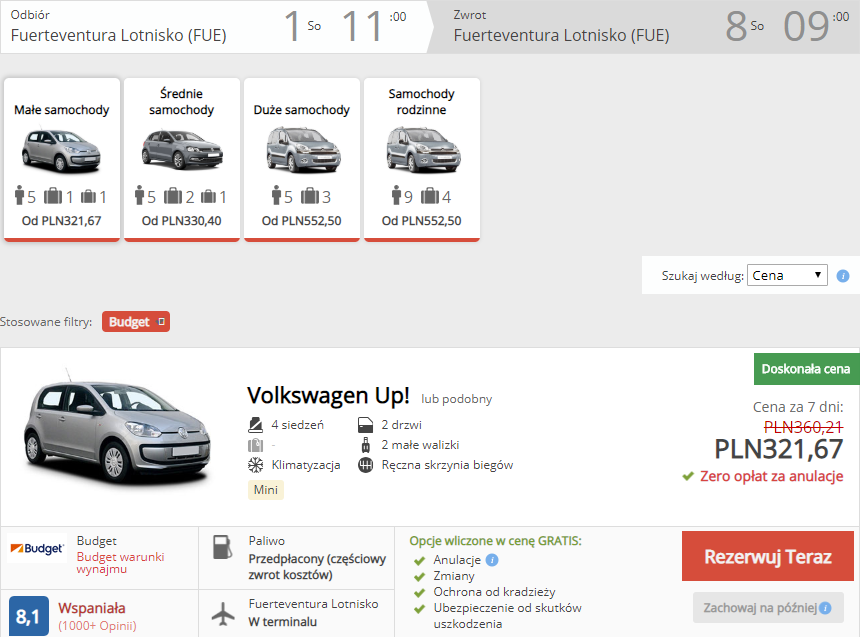Open the Szukaj według sort dropdown
Viewport: 860px width, 637px height.
[x=787, y=275]
